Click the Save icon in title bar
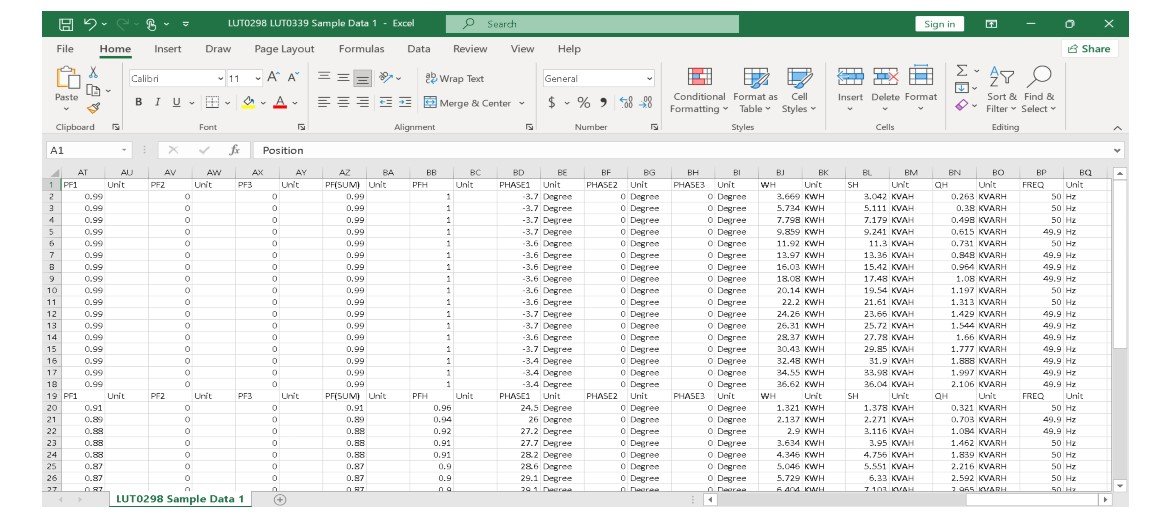The height and width of the screenshot is (525, 1157). 66,24
